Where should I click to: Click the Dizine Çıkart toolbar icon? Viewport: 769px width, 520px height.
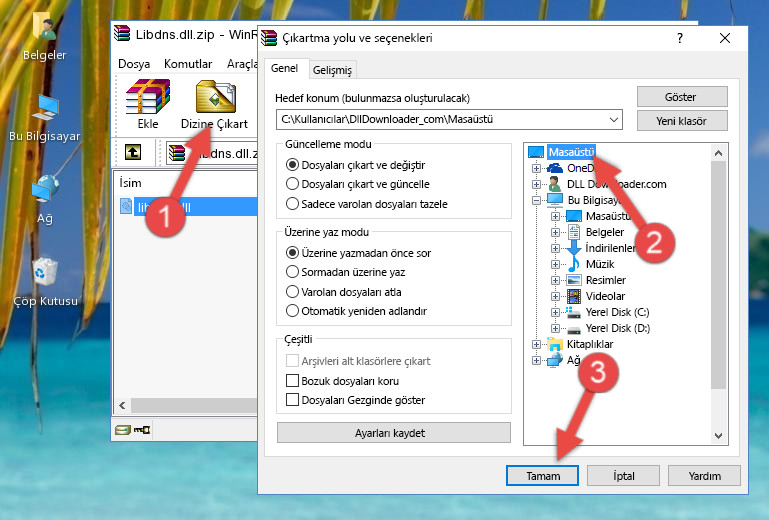(215, 104)
